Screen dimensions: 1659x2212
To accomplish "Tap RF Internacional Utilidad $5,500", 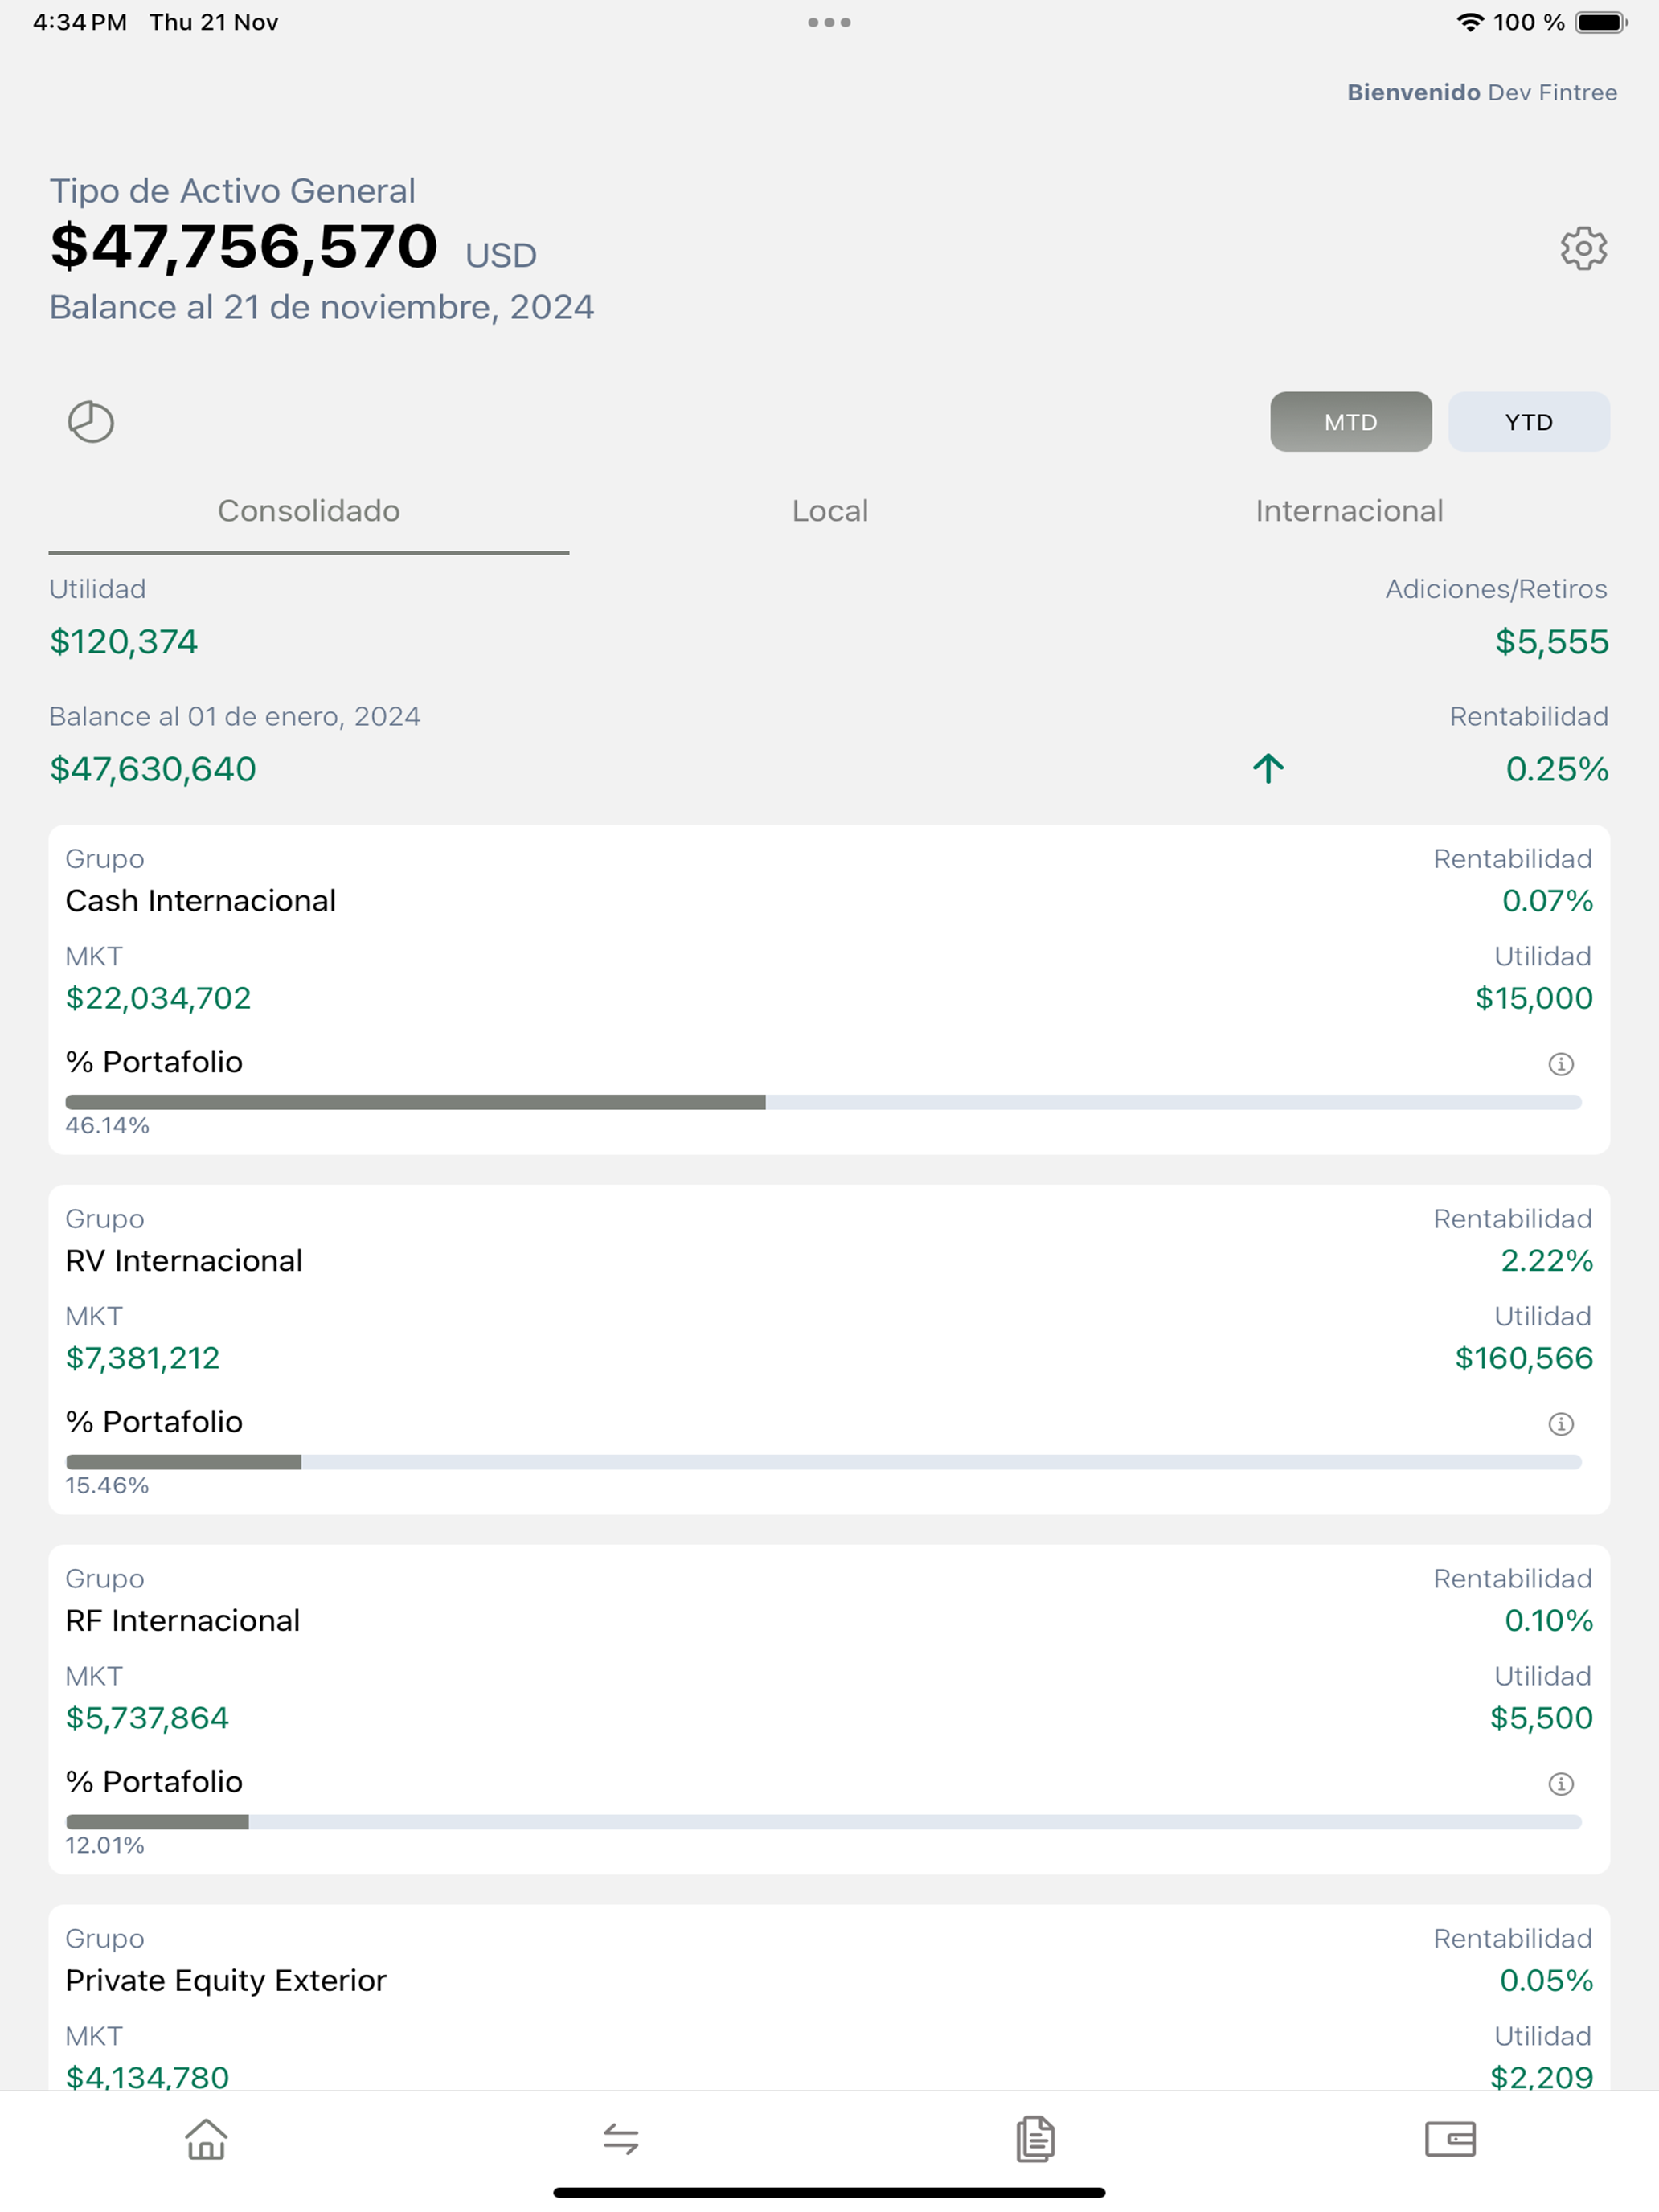I will [1541, 1718].
